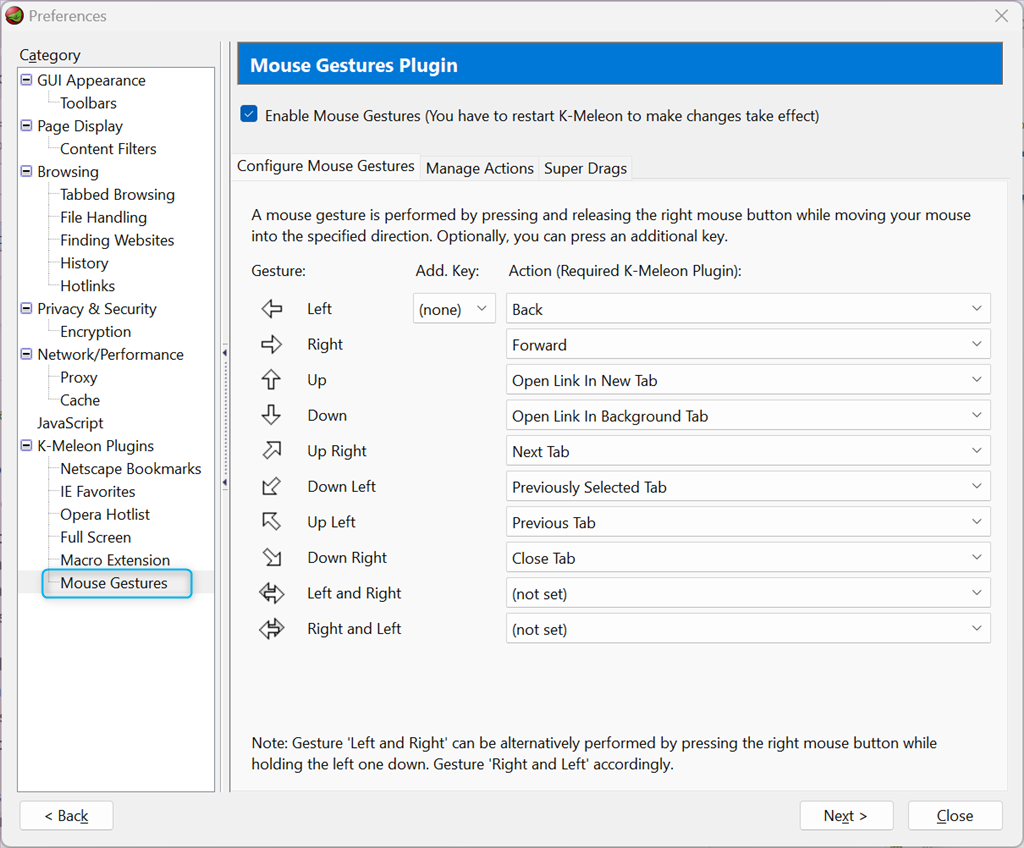Open Cache preferences
1024x848 pixels.
80,400
